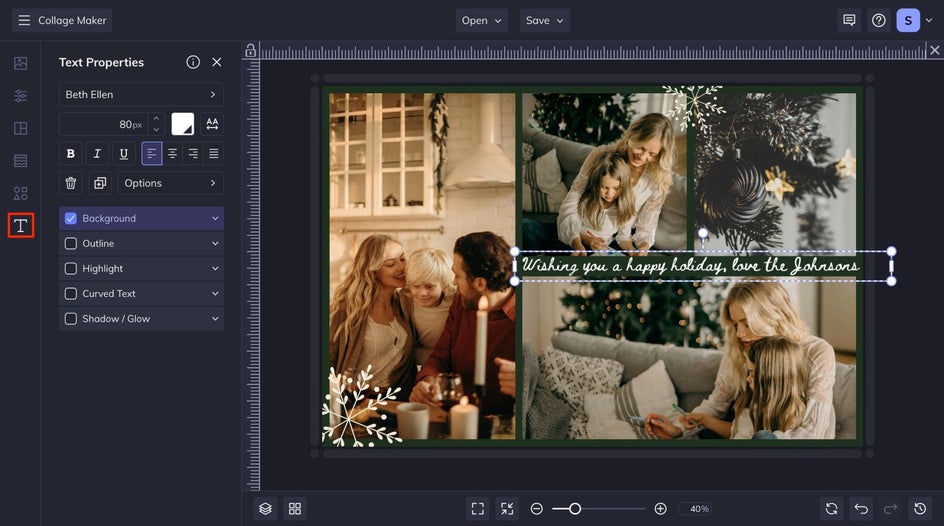Duplicate the selected text layer
The width and height of the screenshot is (944, 526).
pos(99,183)
